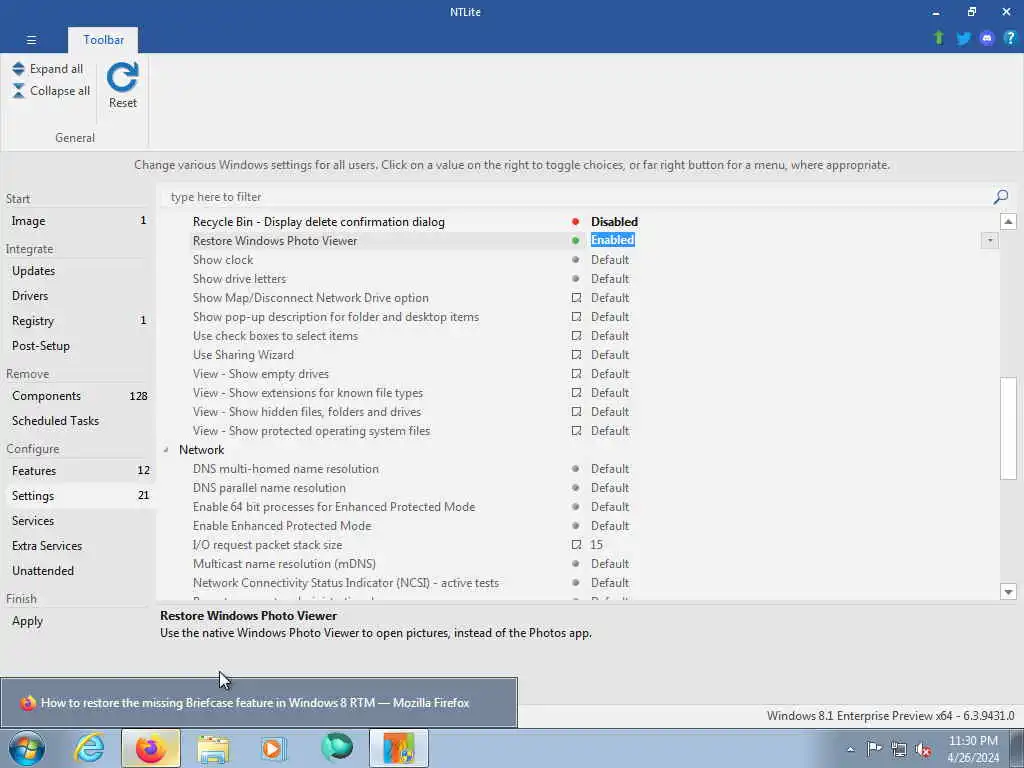The width and height of the screenshot is (1024, 768).
Task: Open the hamburger menu in the ribbon
Action: click(x=31, y=40)
